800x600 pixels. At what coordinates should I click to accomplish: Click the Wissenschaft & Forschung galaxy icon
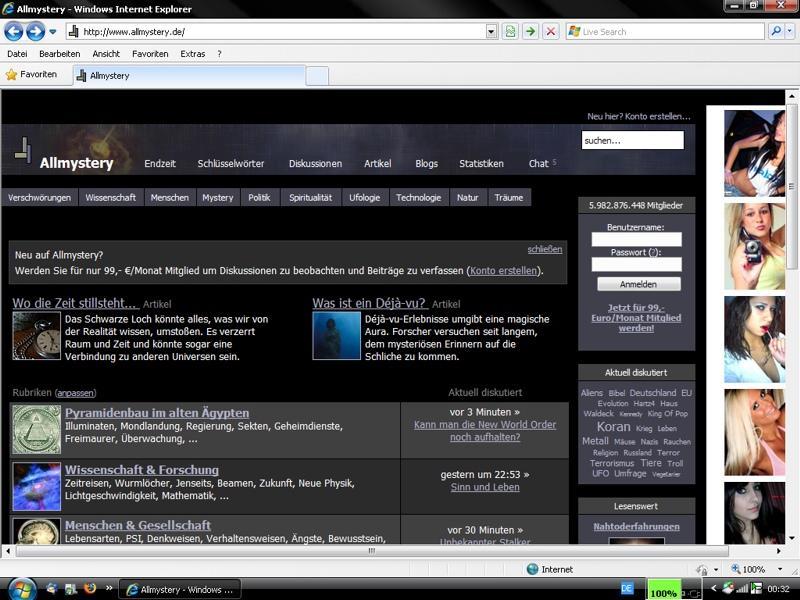[37, 487]
